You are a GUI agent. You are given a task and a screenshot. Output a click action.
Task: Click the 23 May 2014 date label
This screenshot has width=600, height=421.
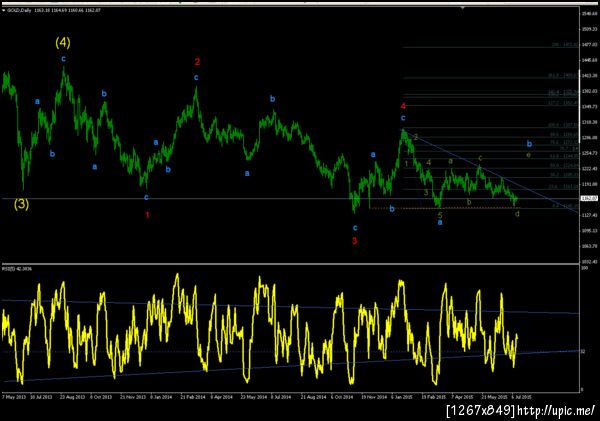[x=253, y=397]
